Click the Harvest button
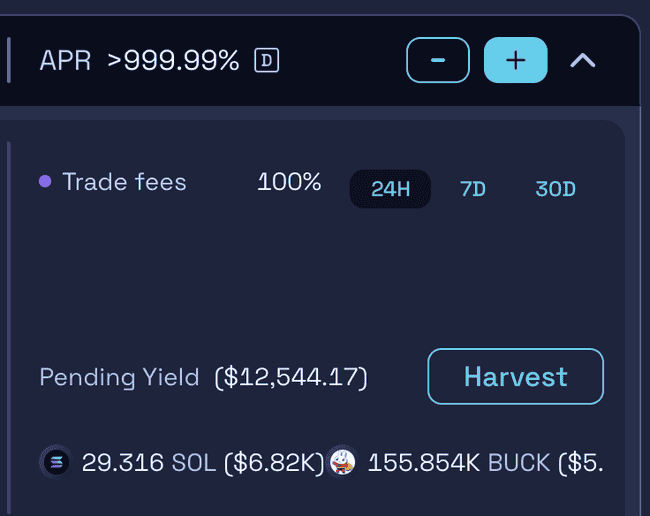The height and width of the screenshot is (516, 650). [x=515, y=376]
